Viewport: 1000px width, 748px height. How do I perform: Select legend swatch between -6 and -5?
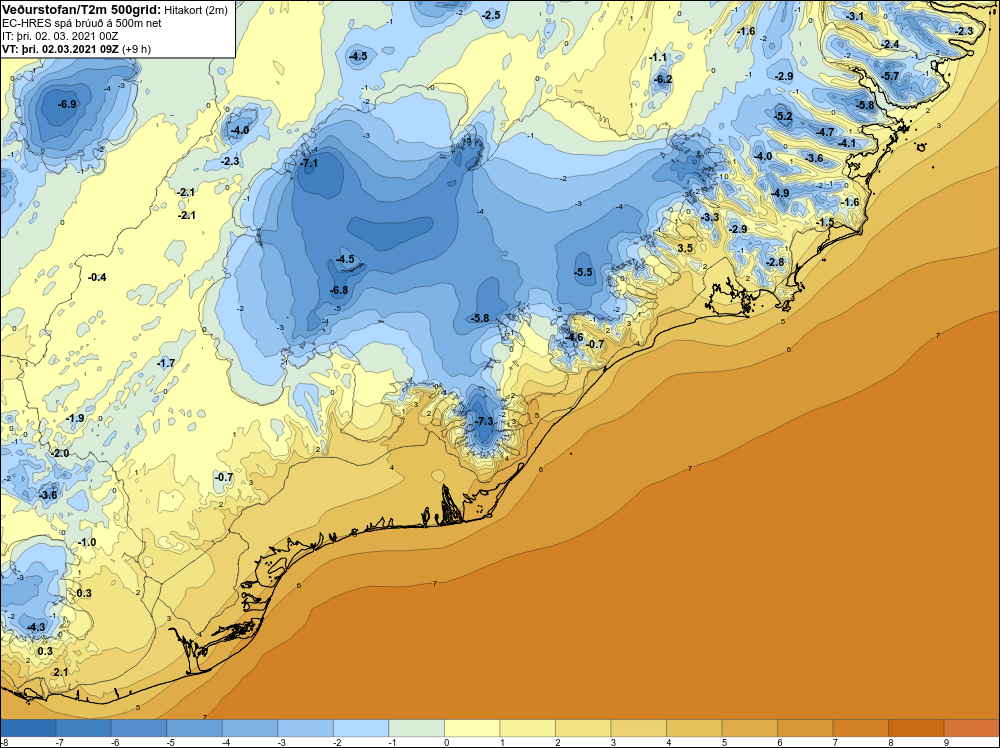click(x=139, y=728)
